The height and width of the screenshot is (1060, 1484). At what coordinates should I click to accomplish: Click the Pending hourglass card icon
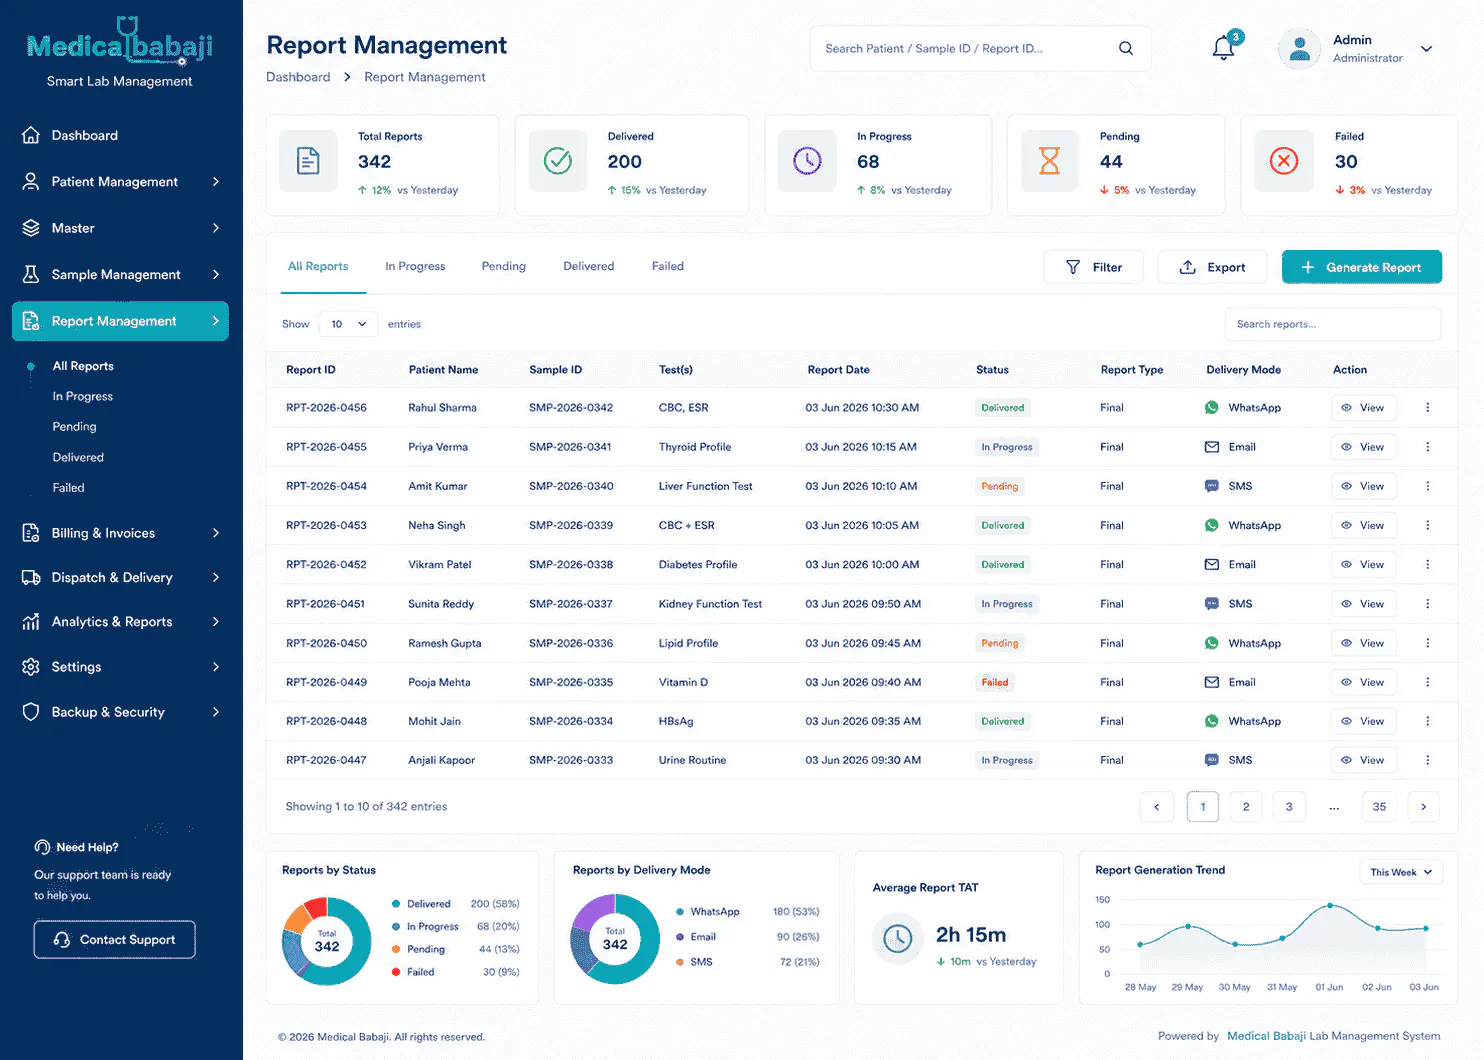pos(1049,160)
